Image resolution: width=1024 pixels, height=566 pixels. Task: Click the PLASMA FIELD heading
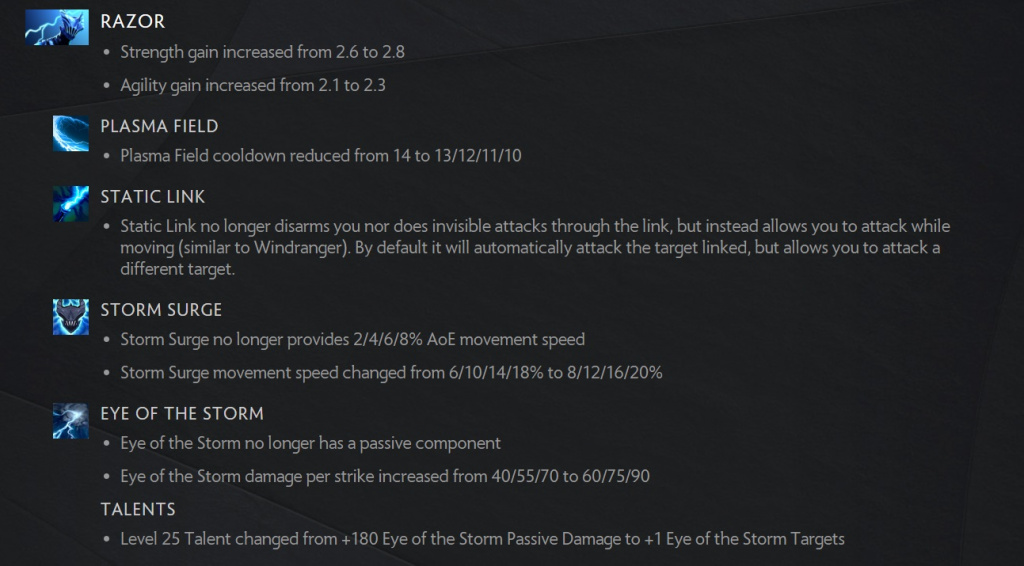tap(159, 126)
